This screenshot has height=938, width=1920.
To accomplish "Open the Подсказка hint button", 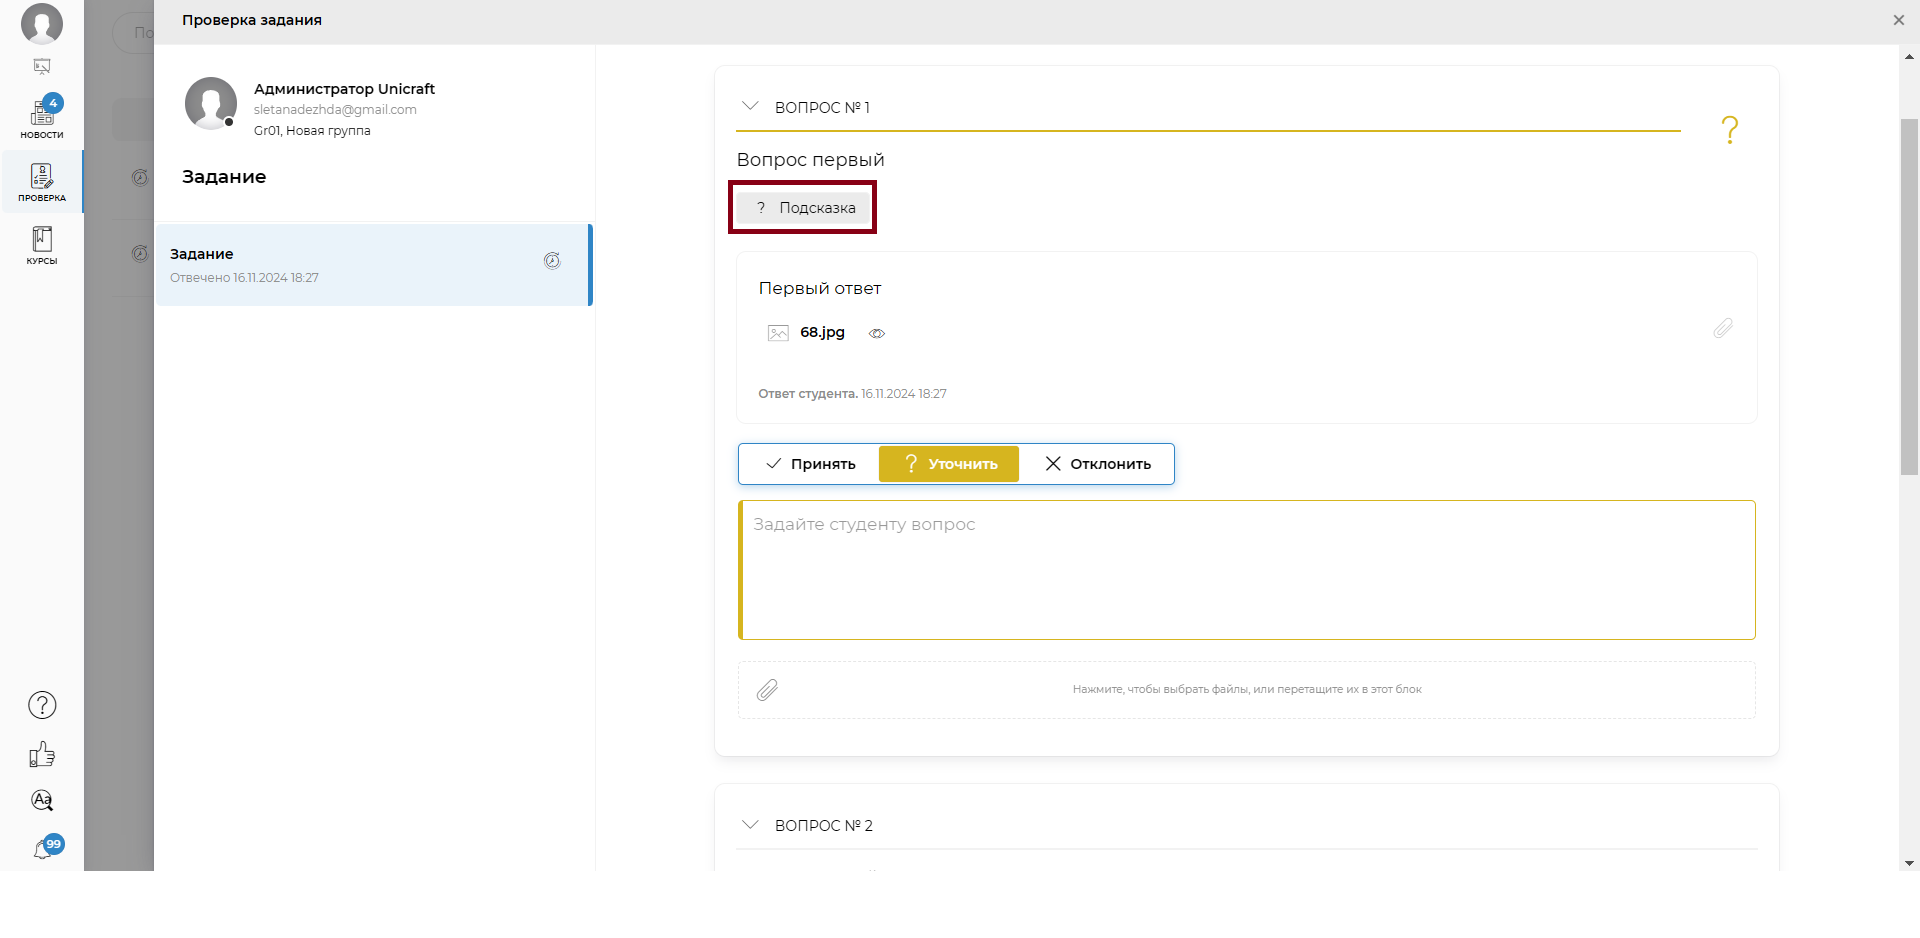I will [805, 208].
